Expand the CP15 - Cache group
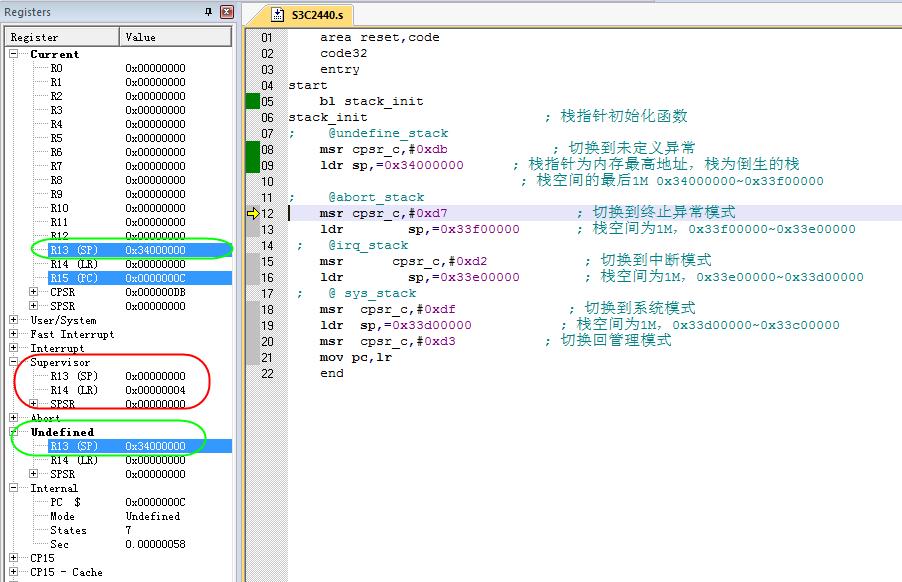This screenshot has width=902, height=582. [15, 572]
